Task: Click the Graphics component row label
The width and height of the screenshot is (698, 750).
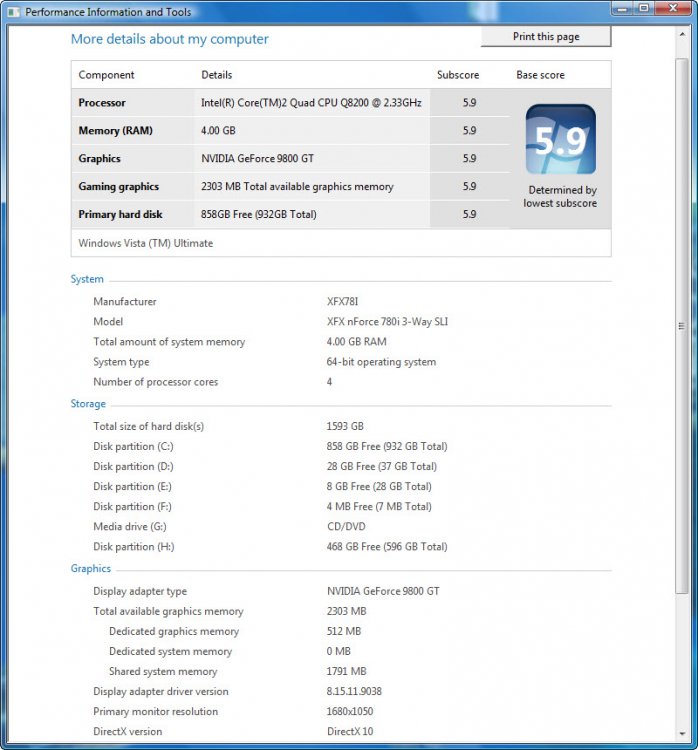Action: point(100,158)
